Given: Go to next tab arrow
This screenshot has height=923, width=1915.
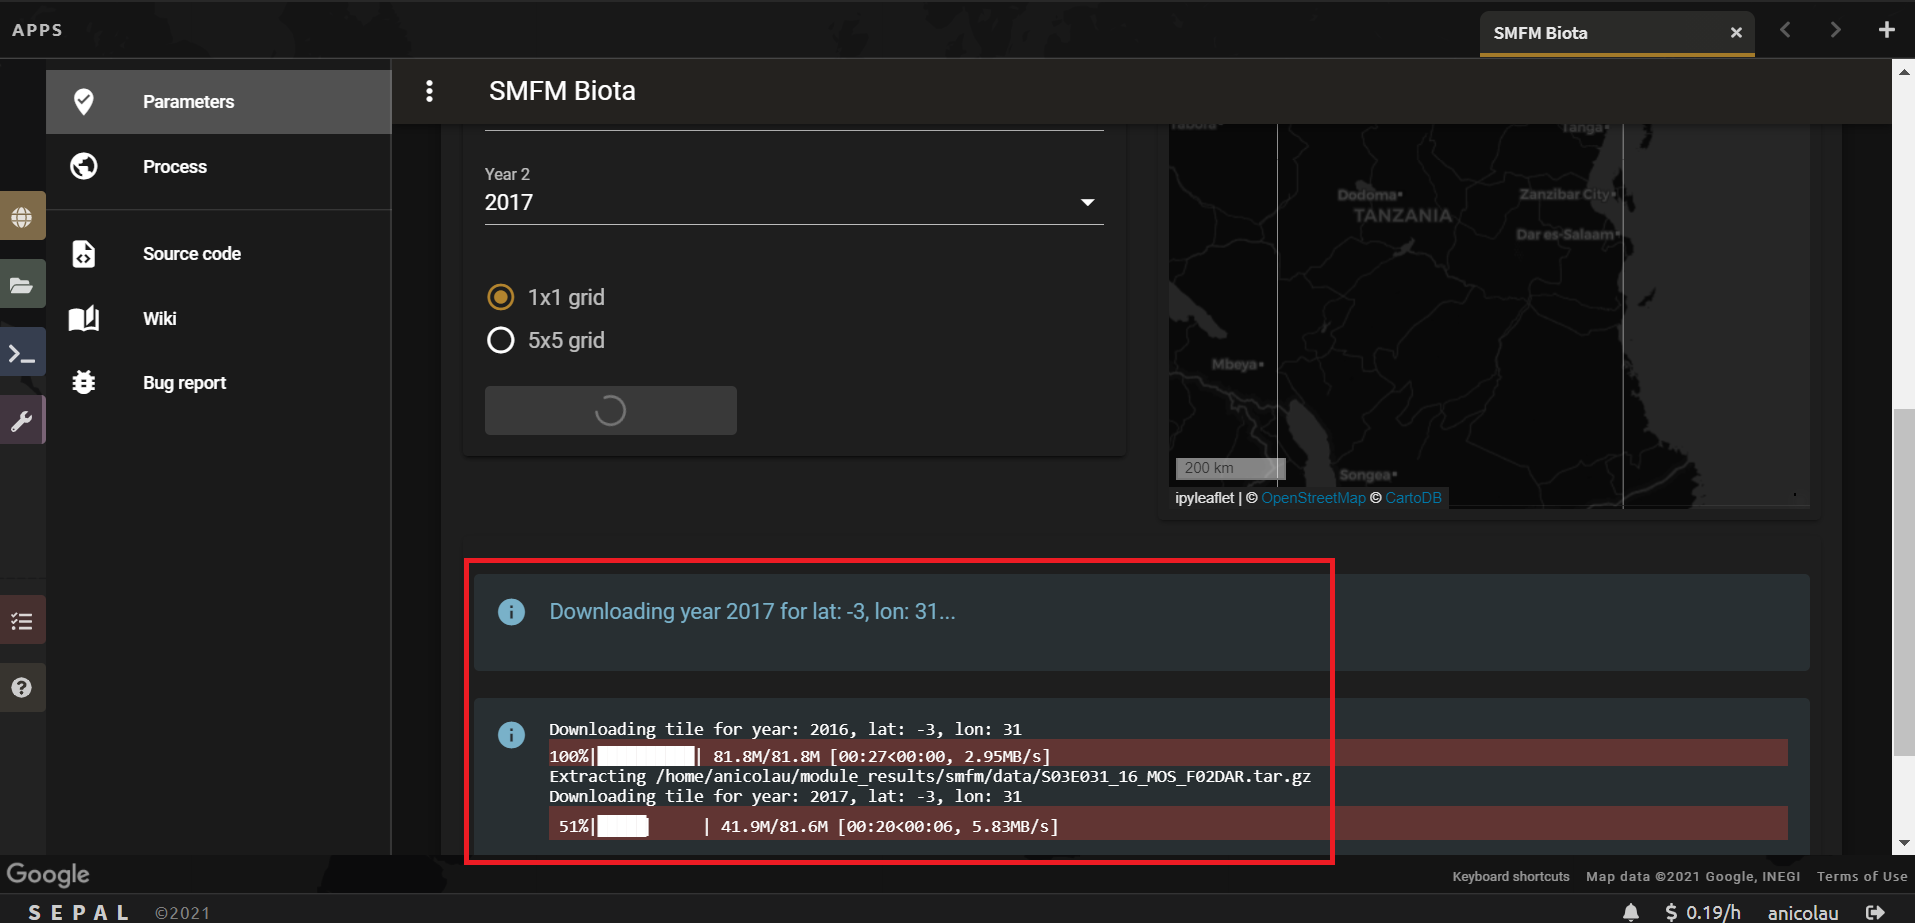Looking at the screenshot, I should pos(1835,30).
